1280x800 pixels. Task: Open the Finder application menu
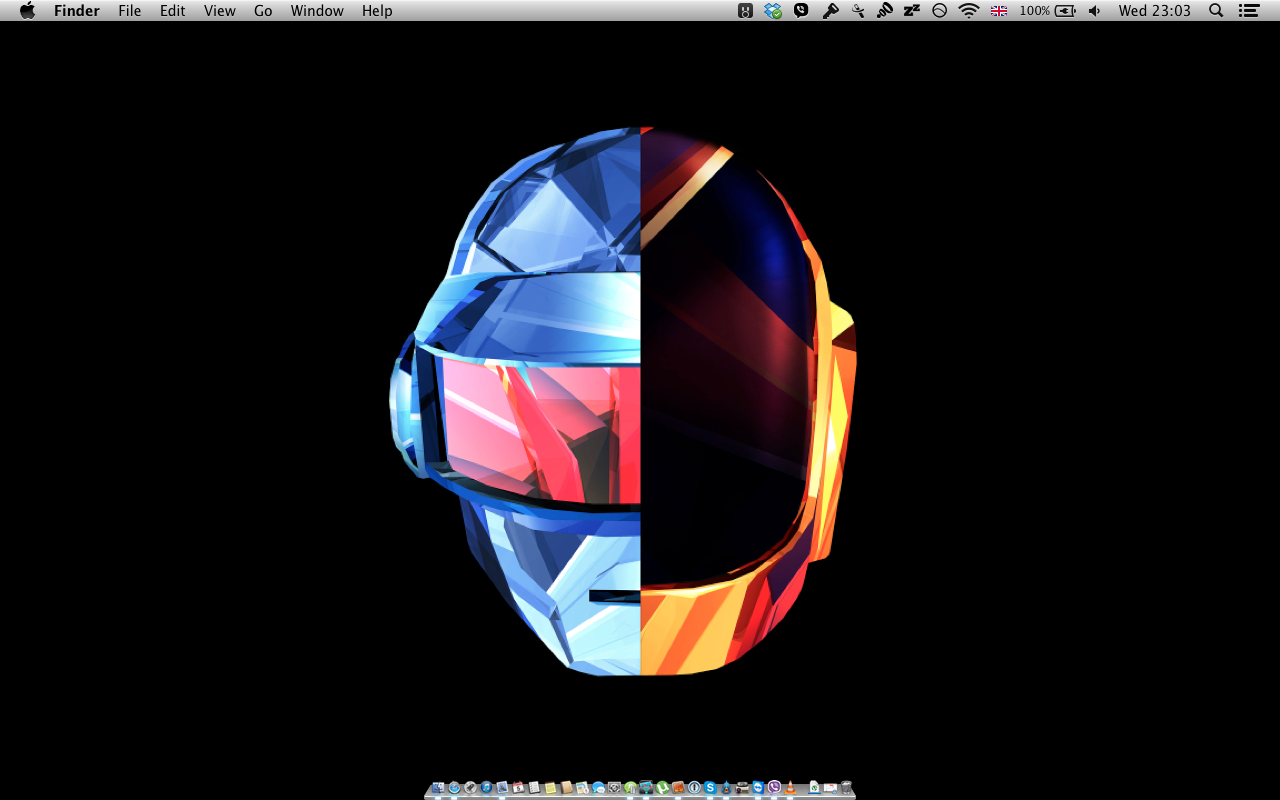tap(77, 11)
